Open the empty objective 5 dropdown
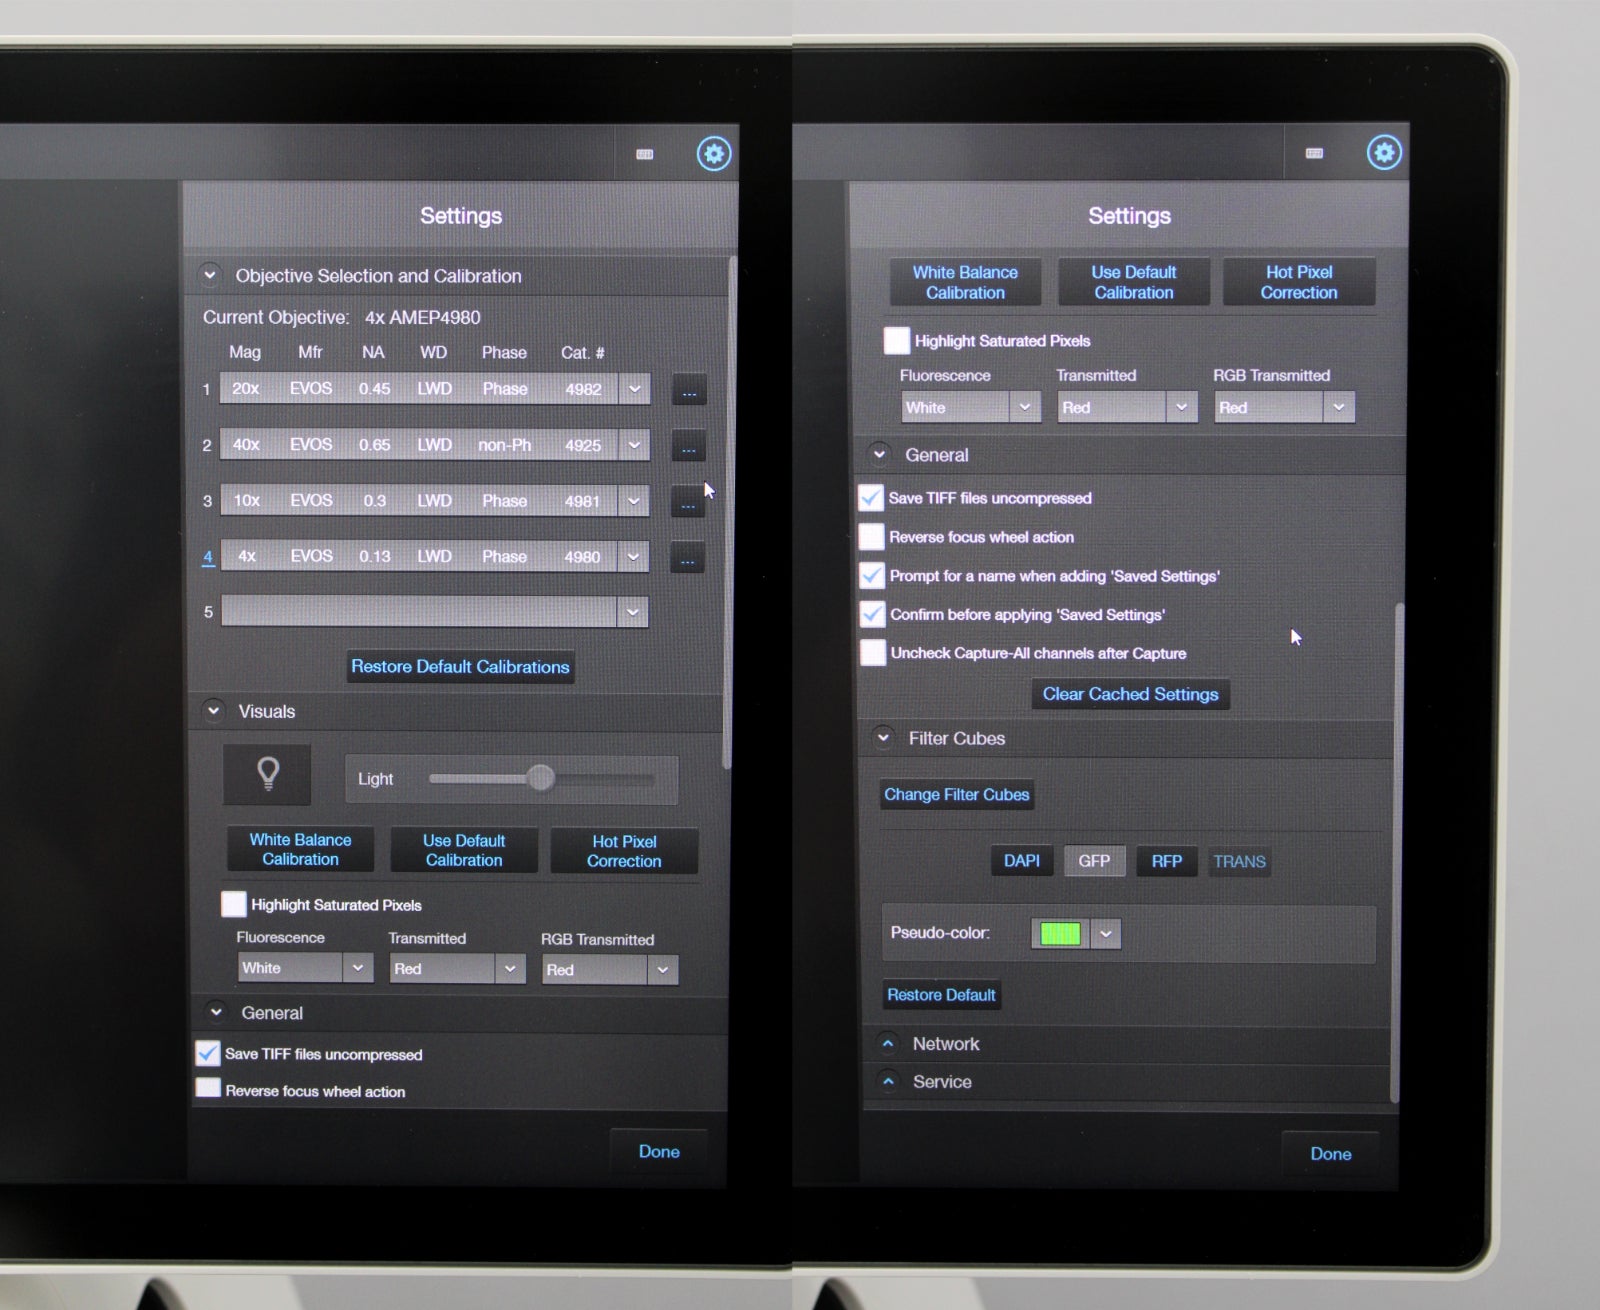Viewport: 1600px width, 1310px height. point(632,612)
